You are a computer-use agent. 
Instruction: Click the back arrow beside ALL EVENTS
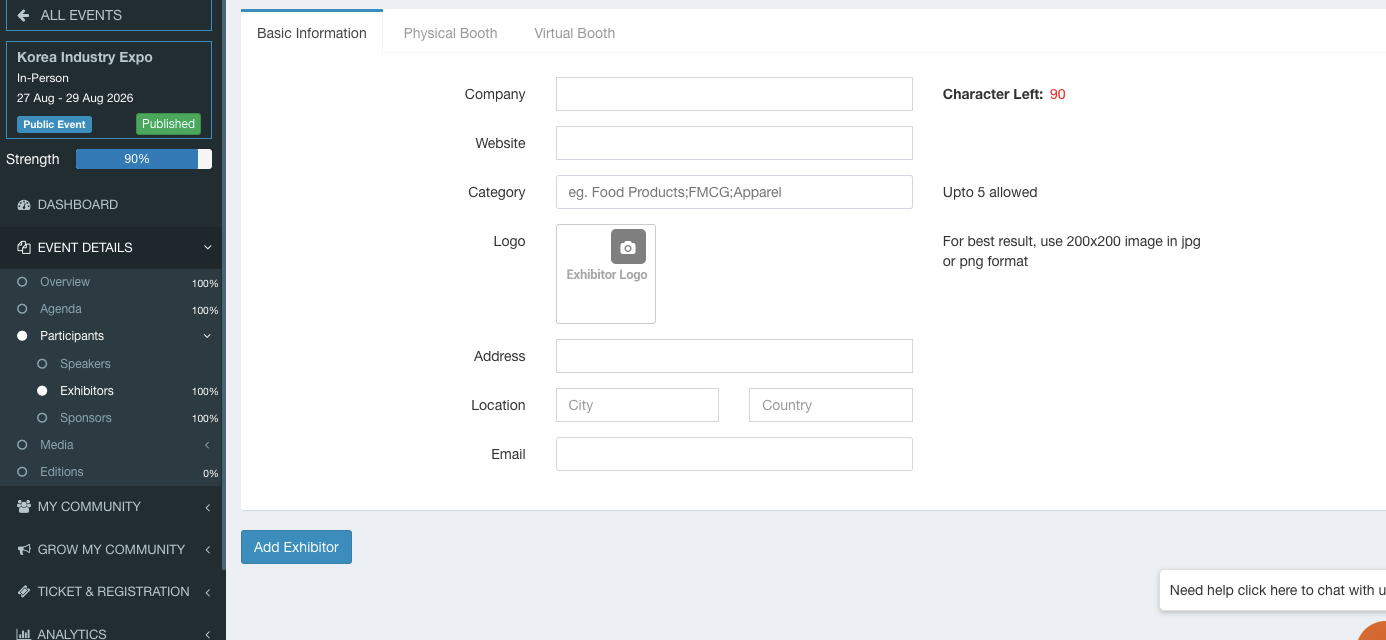[23, 15]
